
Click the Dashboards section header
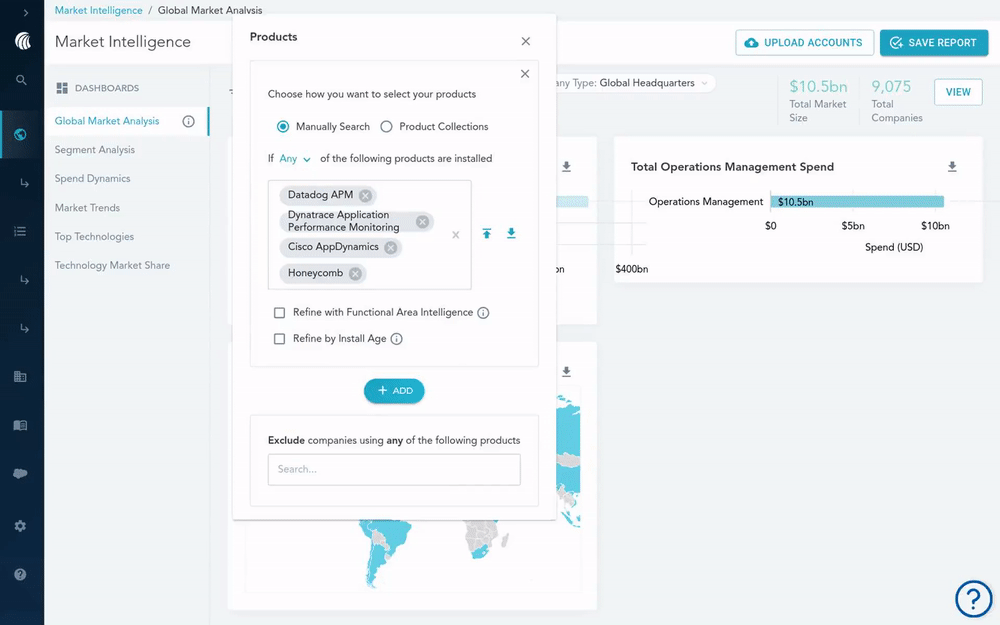(97, 88)
